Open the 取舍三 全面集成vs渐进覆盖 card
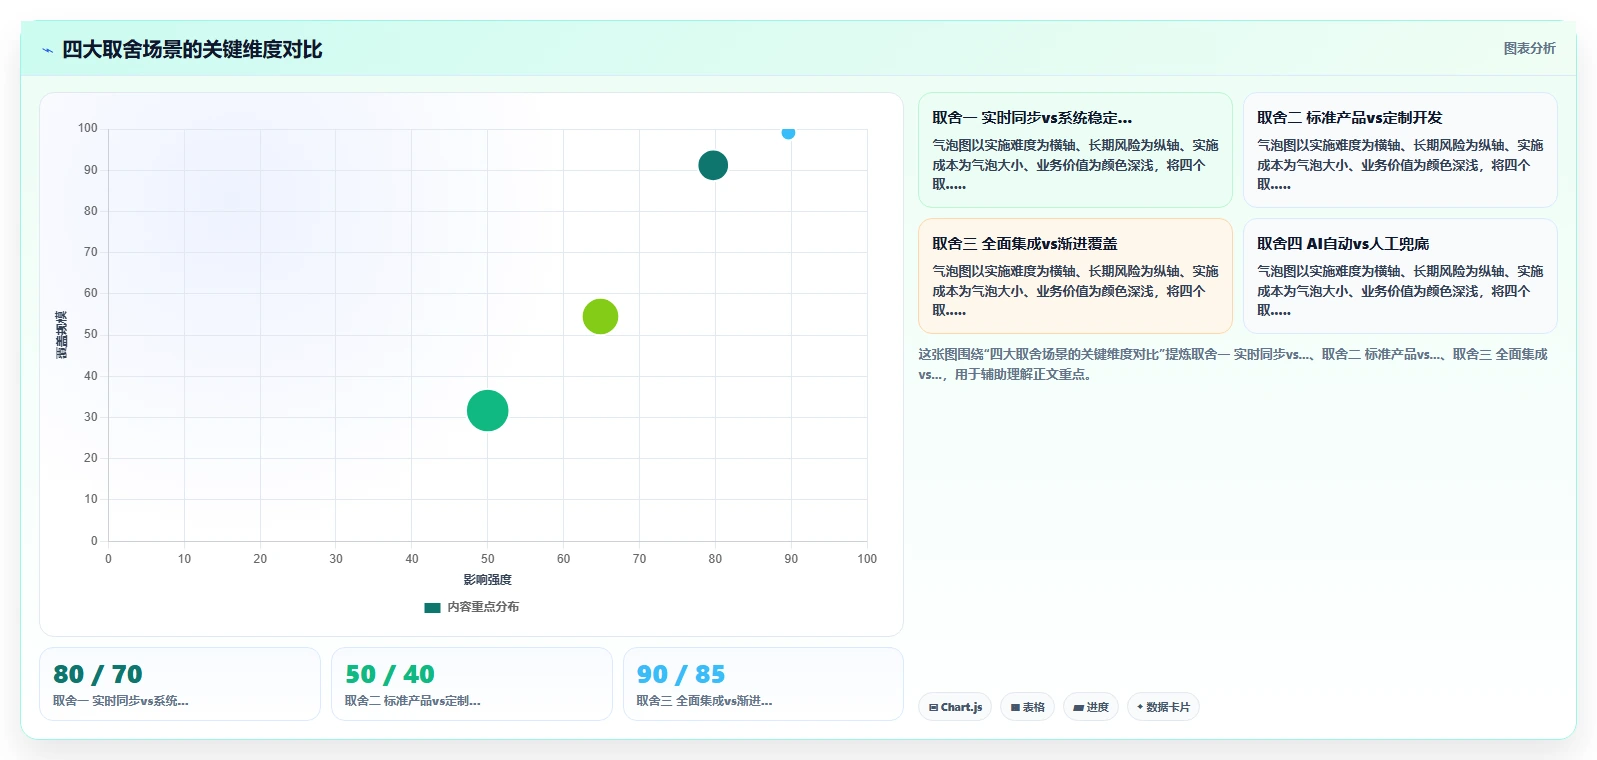 pos(1075,276)
